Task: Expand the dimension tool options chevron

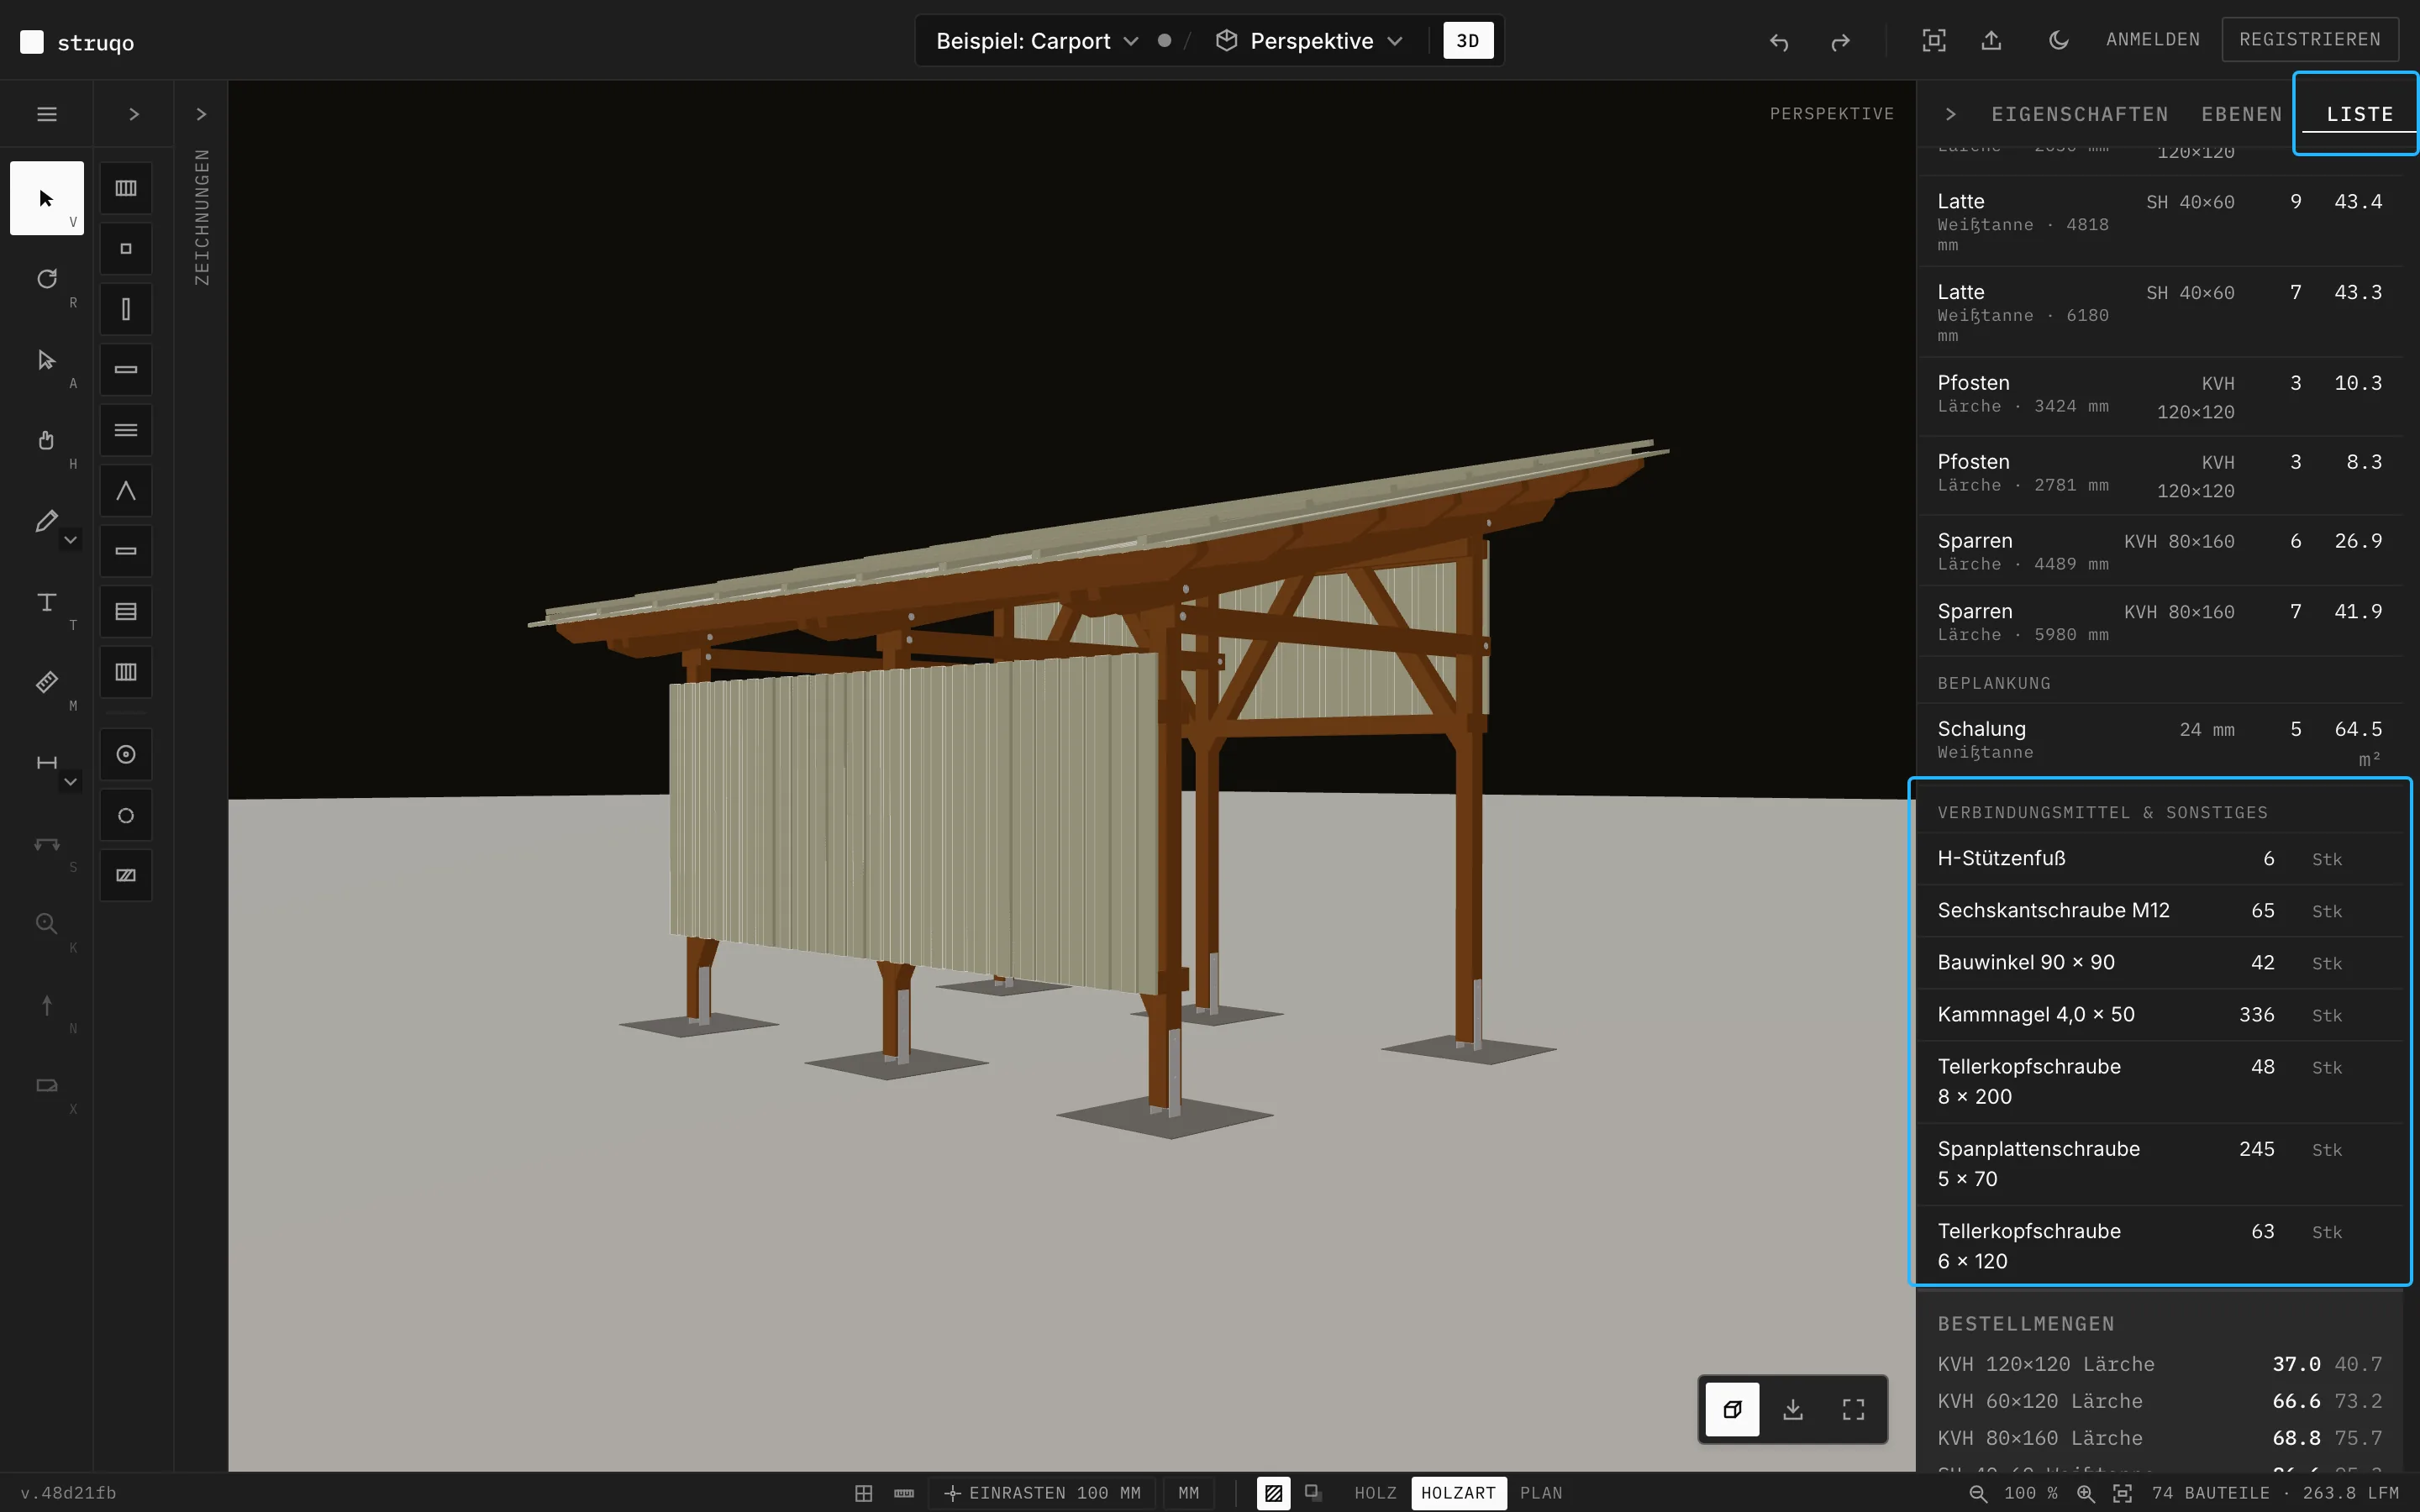Action: (70, 782)
